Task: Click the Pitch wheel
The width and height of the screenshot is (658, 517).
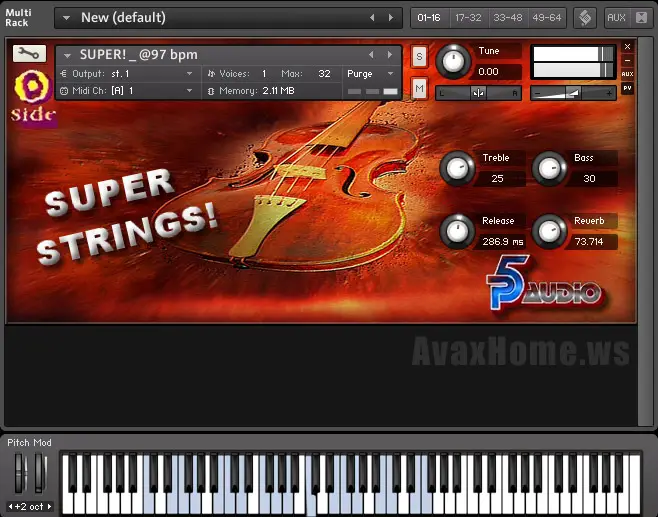Action: tap(19, 473)
